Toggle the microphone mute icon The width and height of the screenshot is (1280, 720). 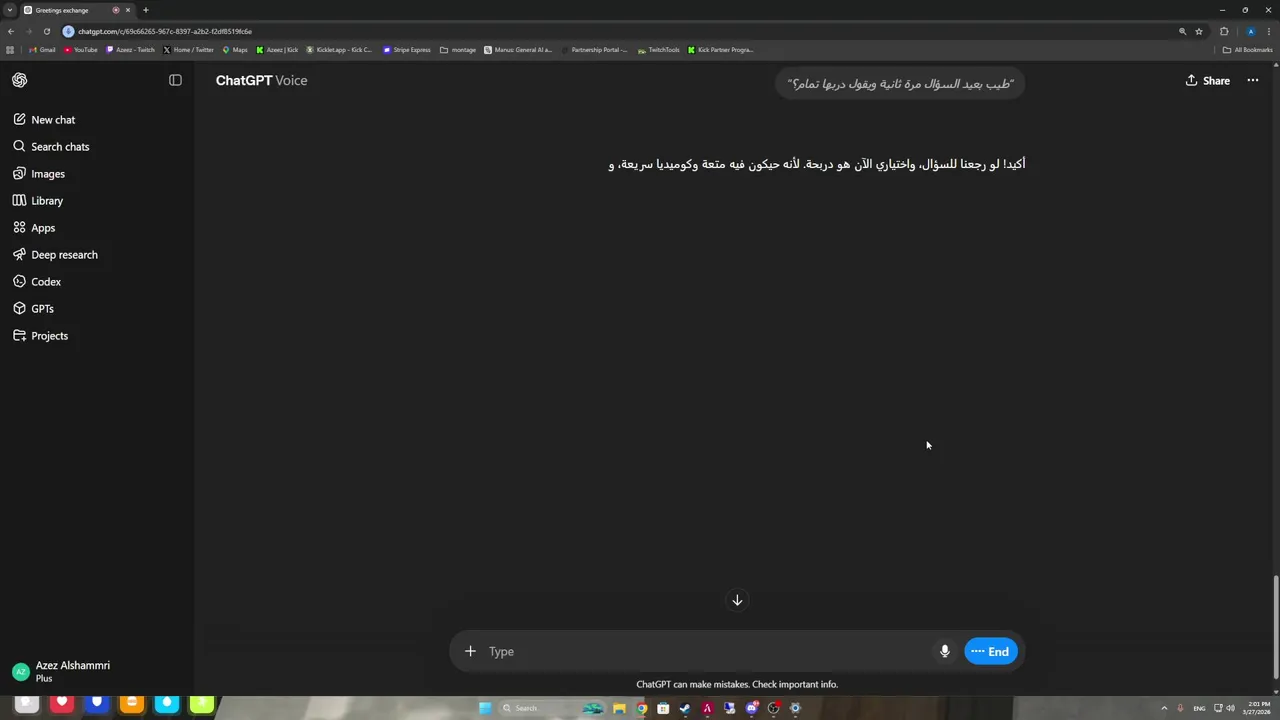click(944, 651)
